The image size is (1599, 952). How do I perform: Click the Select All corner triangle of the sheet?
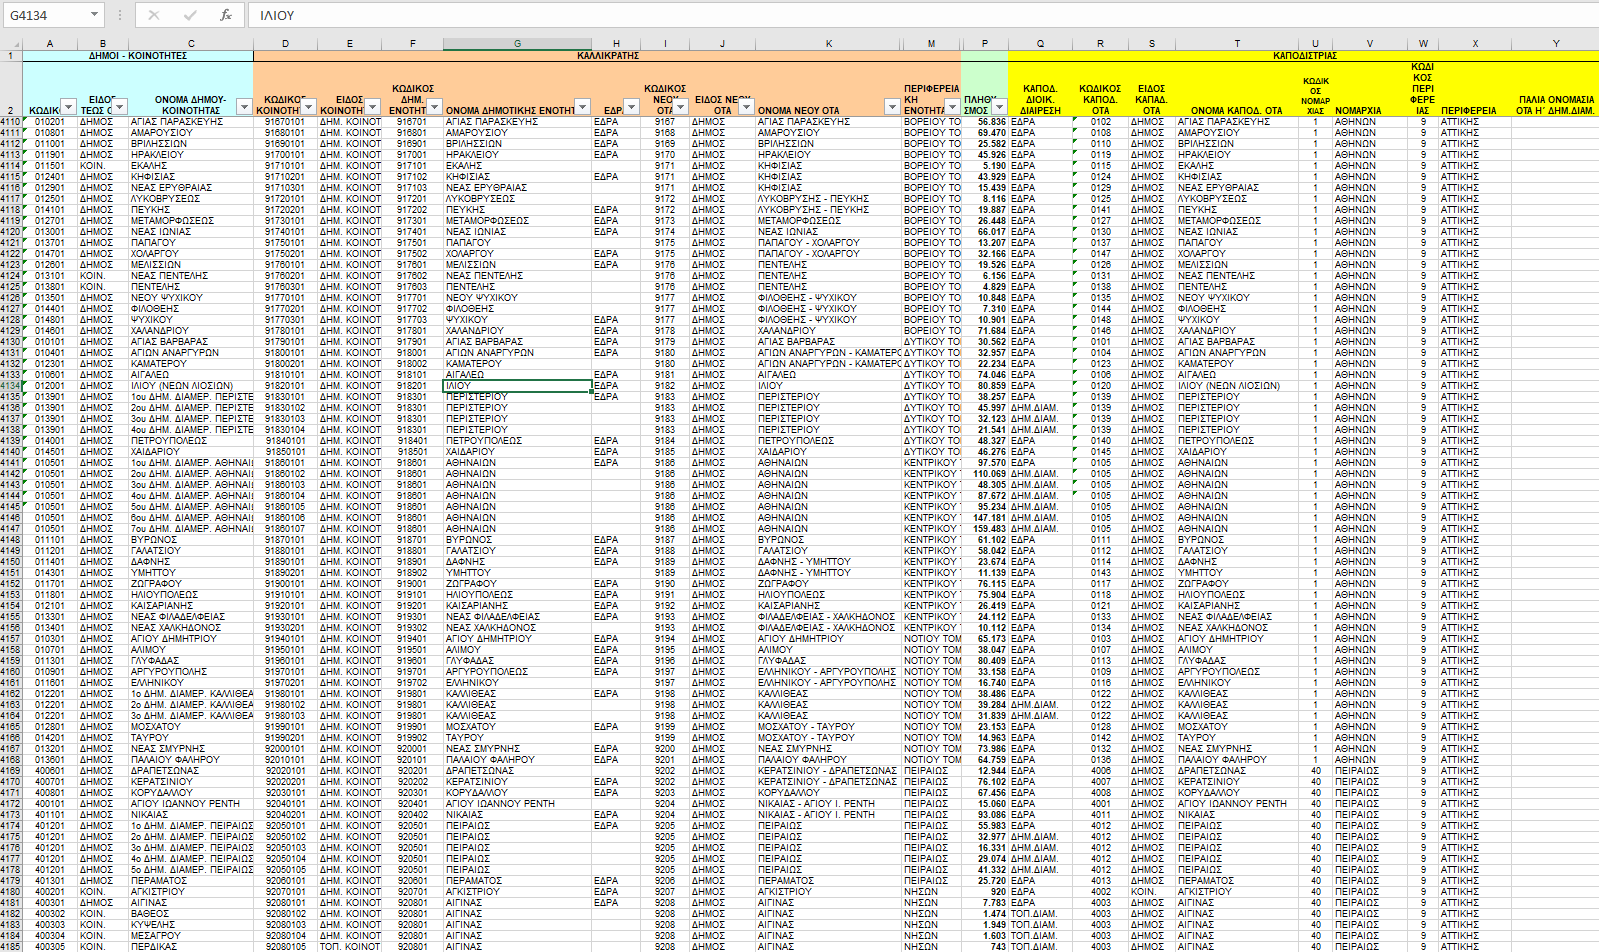point(11,43)
